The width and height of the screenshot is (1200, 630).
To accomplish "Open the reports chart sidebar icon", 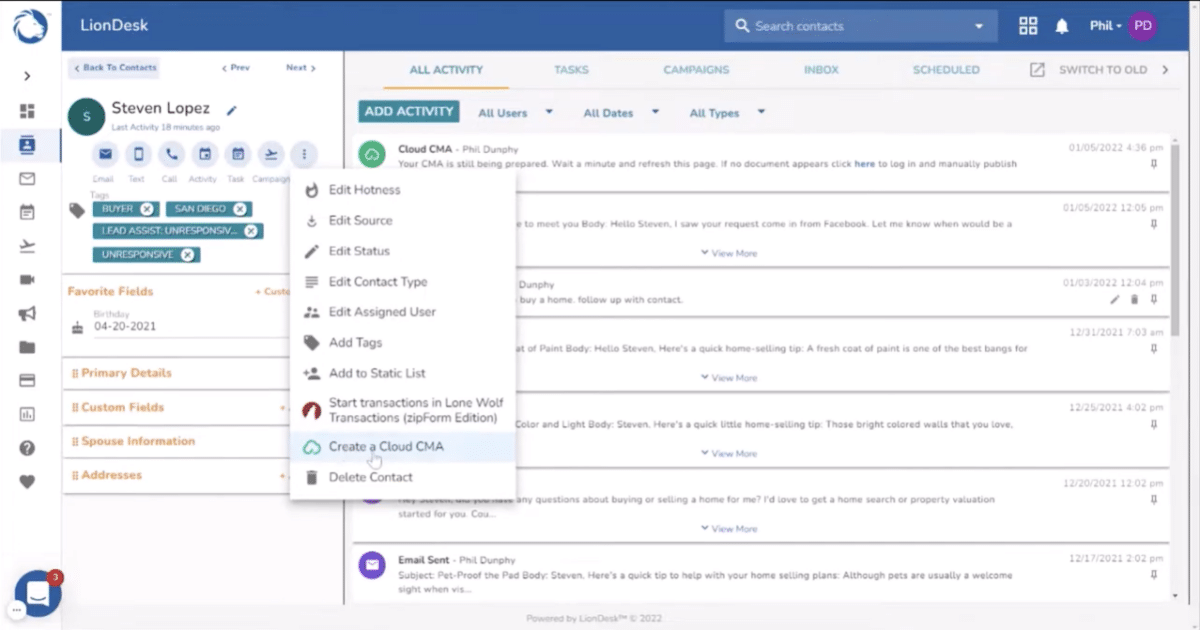I will coord(27,414).
